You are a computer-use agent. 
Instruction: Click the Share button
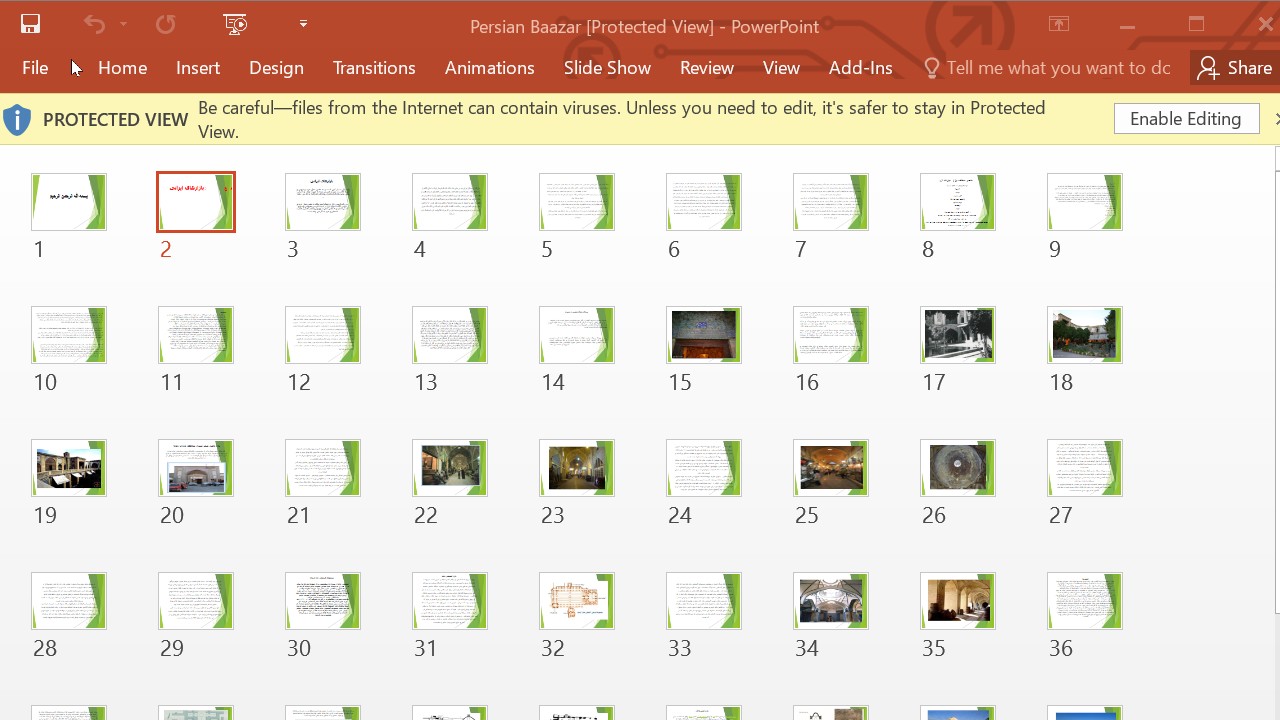click(1235, 68)
